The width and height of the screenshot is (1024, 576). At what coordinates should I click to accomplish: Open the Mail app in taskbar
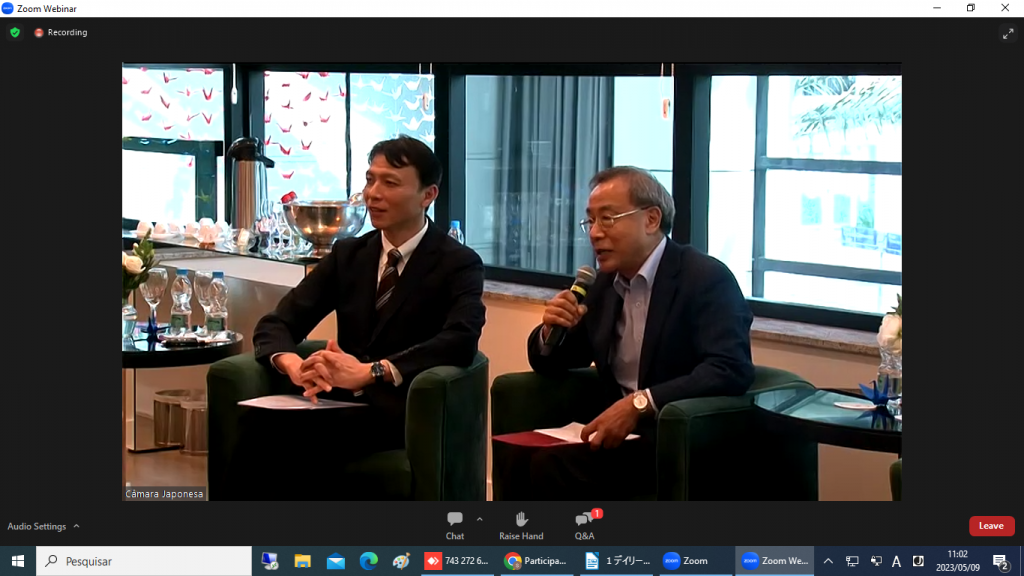click(335, 561)
